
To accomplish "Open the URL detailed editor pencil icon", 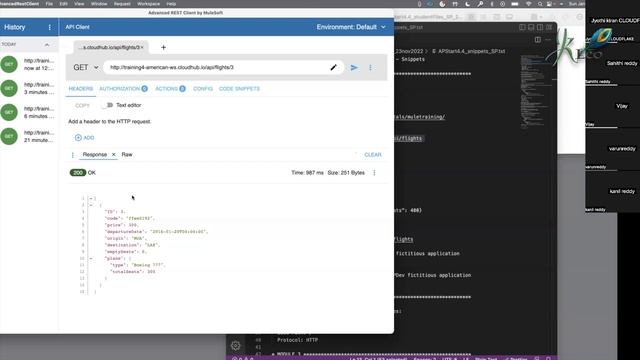I will (x=333, y=67).
